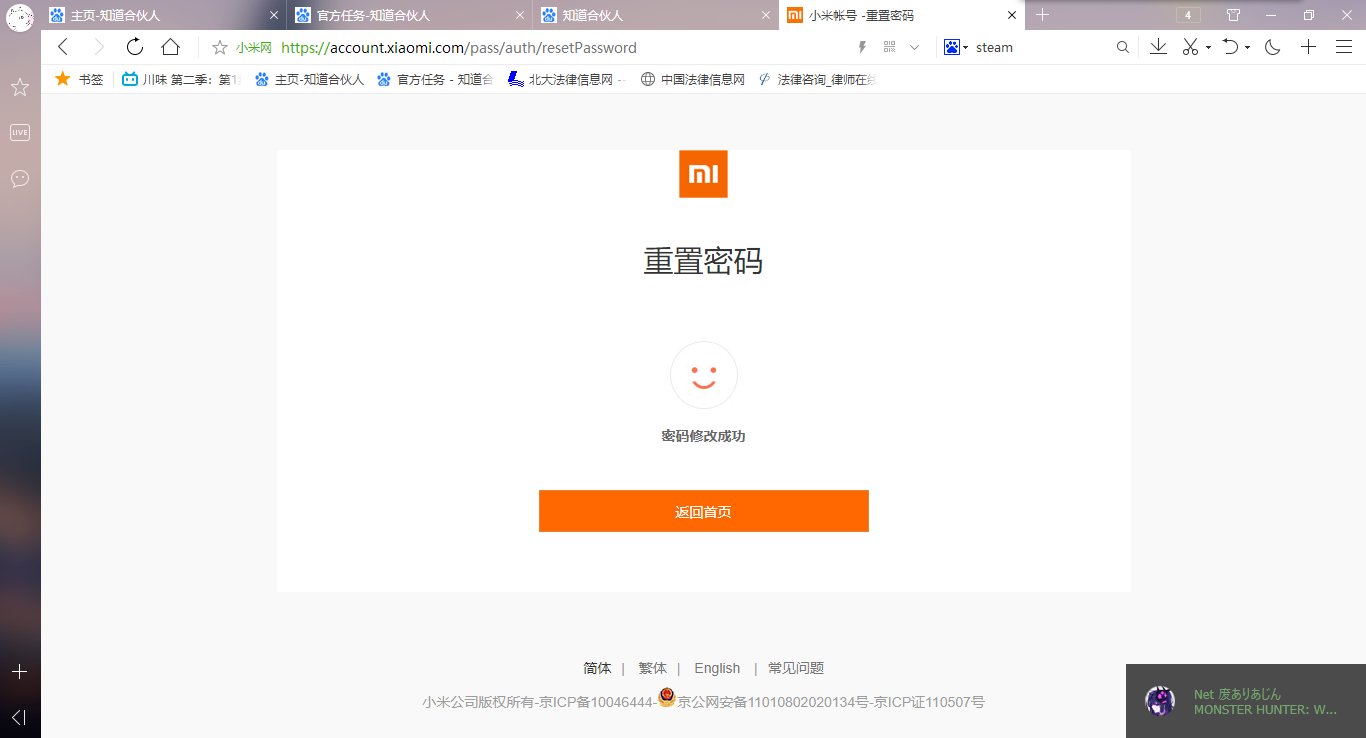The image size is (1366, 738).
Task: Expand the dropdown next to the grid icon
Action: [913, 47]
